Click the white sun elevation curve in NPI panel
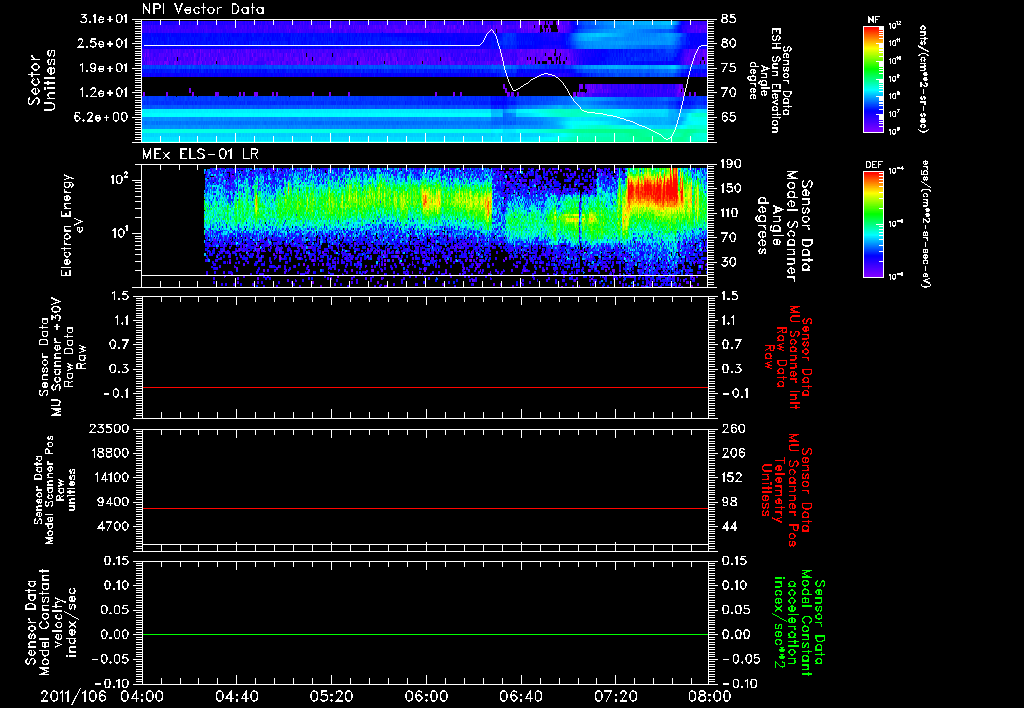This screenshot has width=1024, height=708. pyautogui.click(x=313, y=45)
